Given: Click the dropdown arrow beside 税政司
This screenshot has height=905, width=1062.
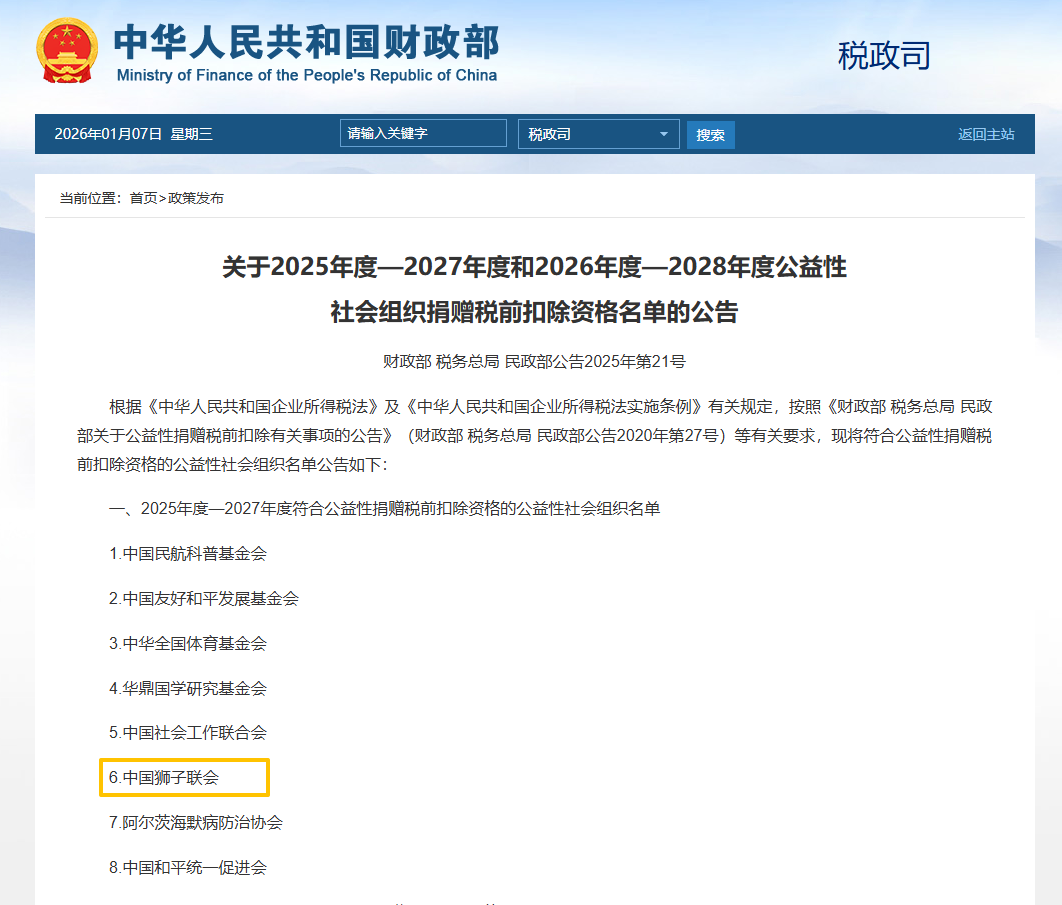Looking at the screenshot, I should (x=662, y=133).
